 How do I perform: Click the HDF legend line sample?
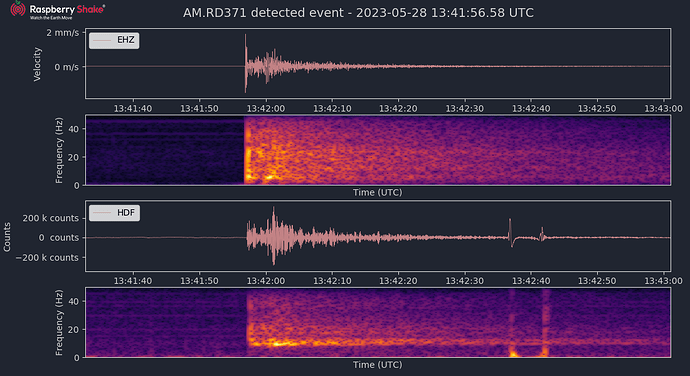click(x=102, y=213)
